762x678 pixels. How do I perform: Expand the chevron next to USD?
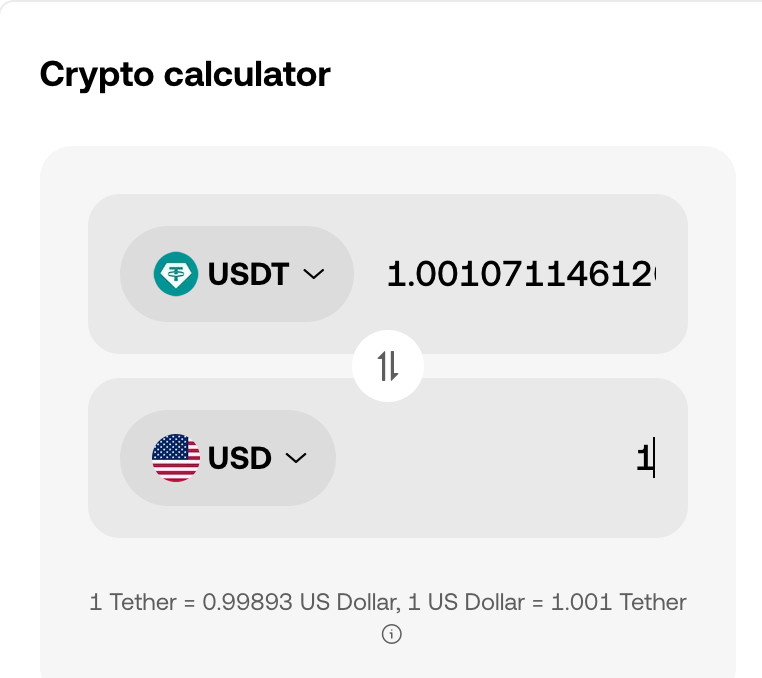(x=296, y=458)
